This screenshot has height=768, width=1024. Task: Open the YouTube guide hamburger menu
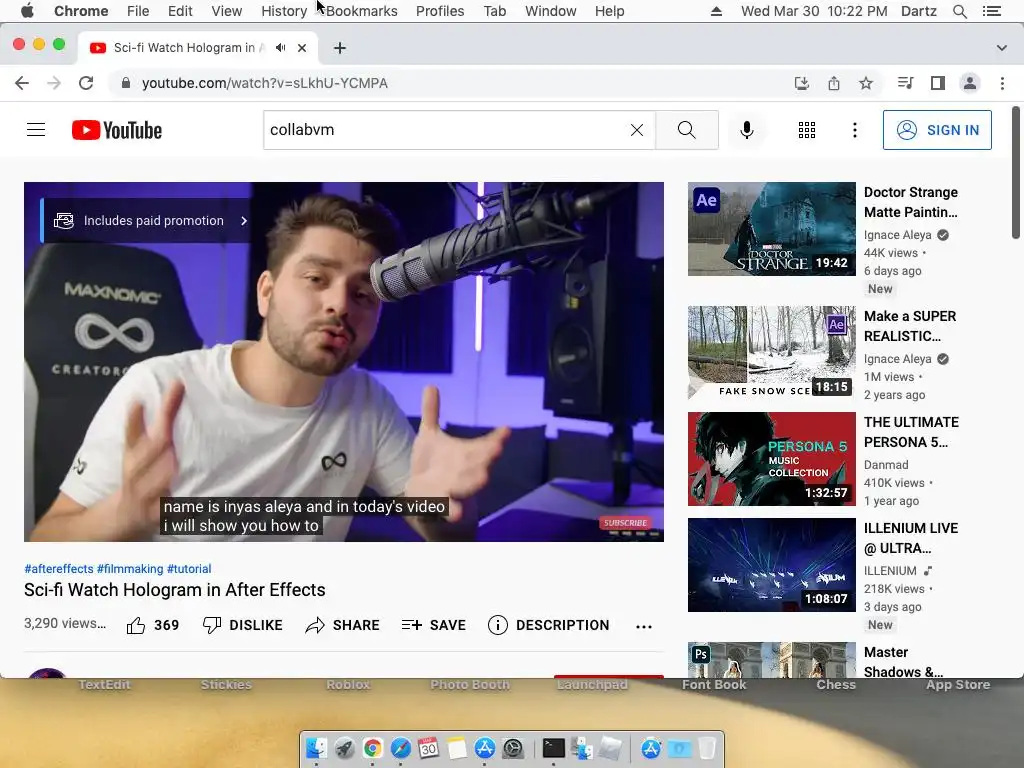click(36, 130)
